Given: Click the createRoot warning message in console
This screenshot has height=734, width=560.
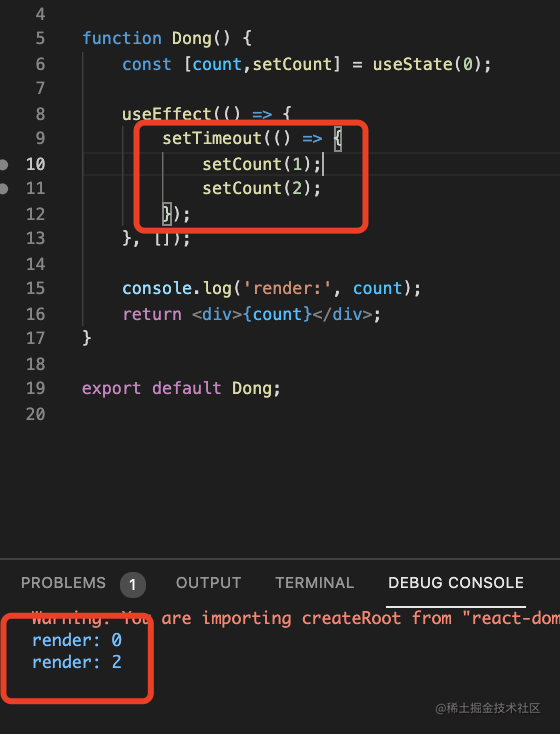Looking at the screenshot, I should [295, 618].
